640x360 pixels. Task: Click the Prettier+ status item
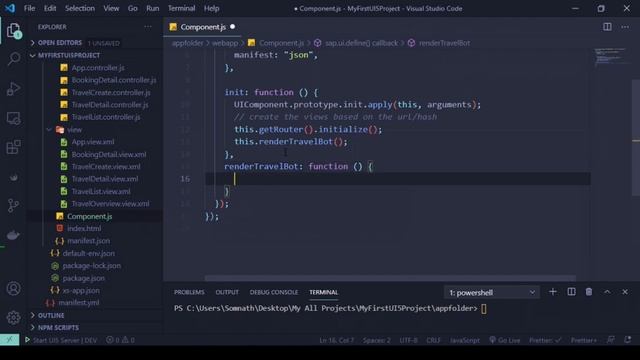click(584, 340)
